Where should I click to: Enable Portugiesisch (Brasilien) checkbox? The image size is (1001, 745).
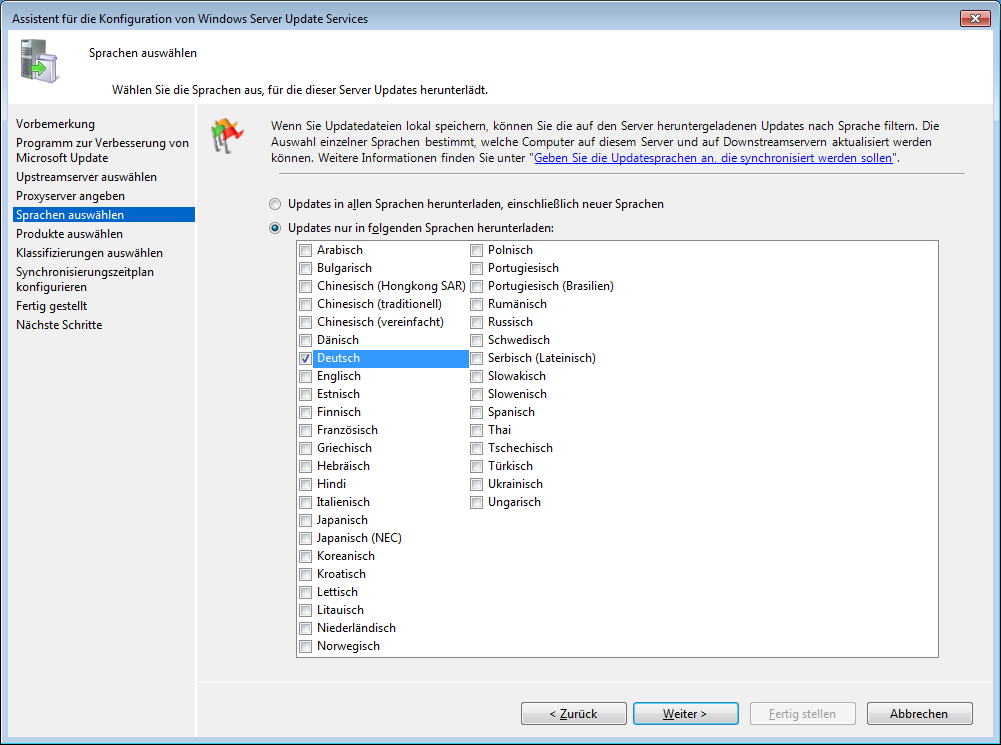476,286
